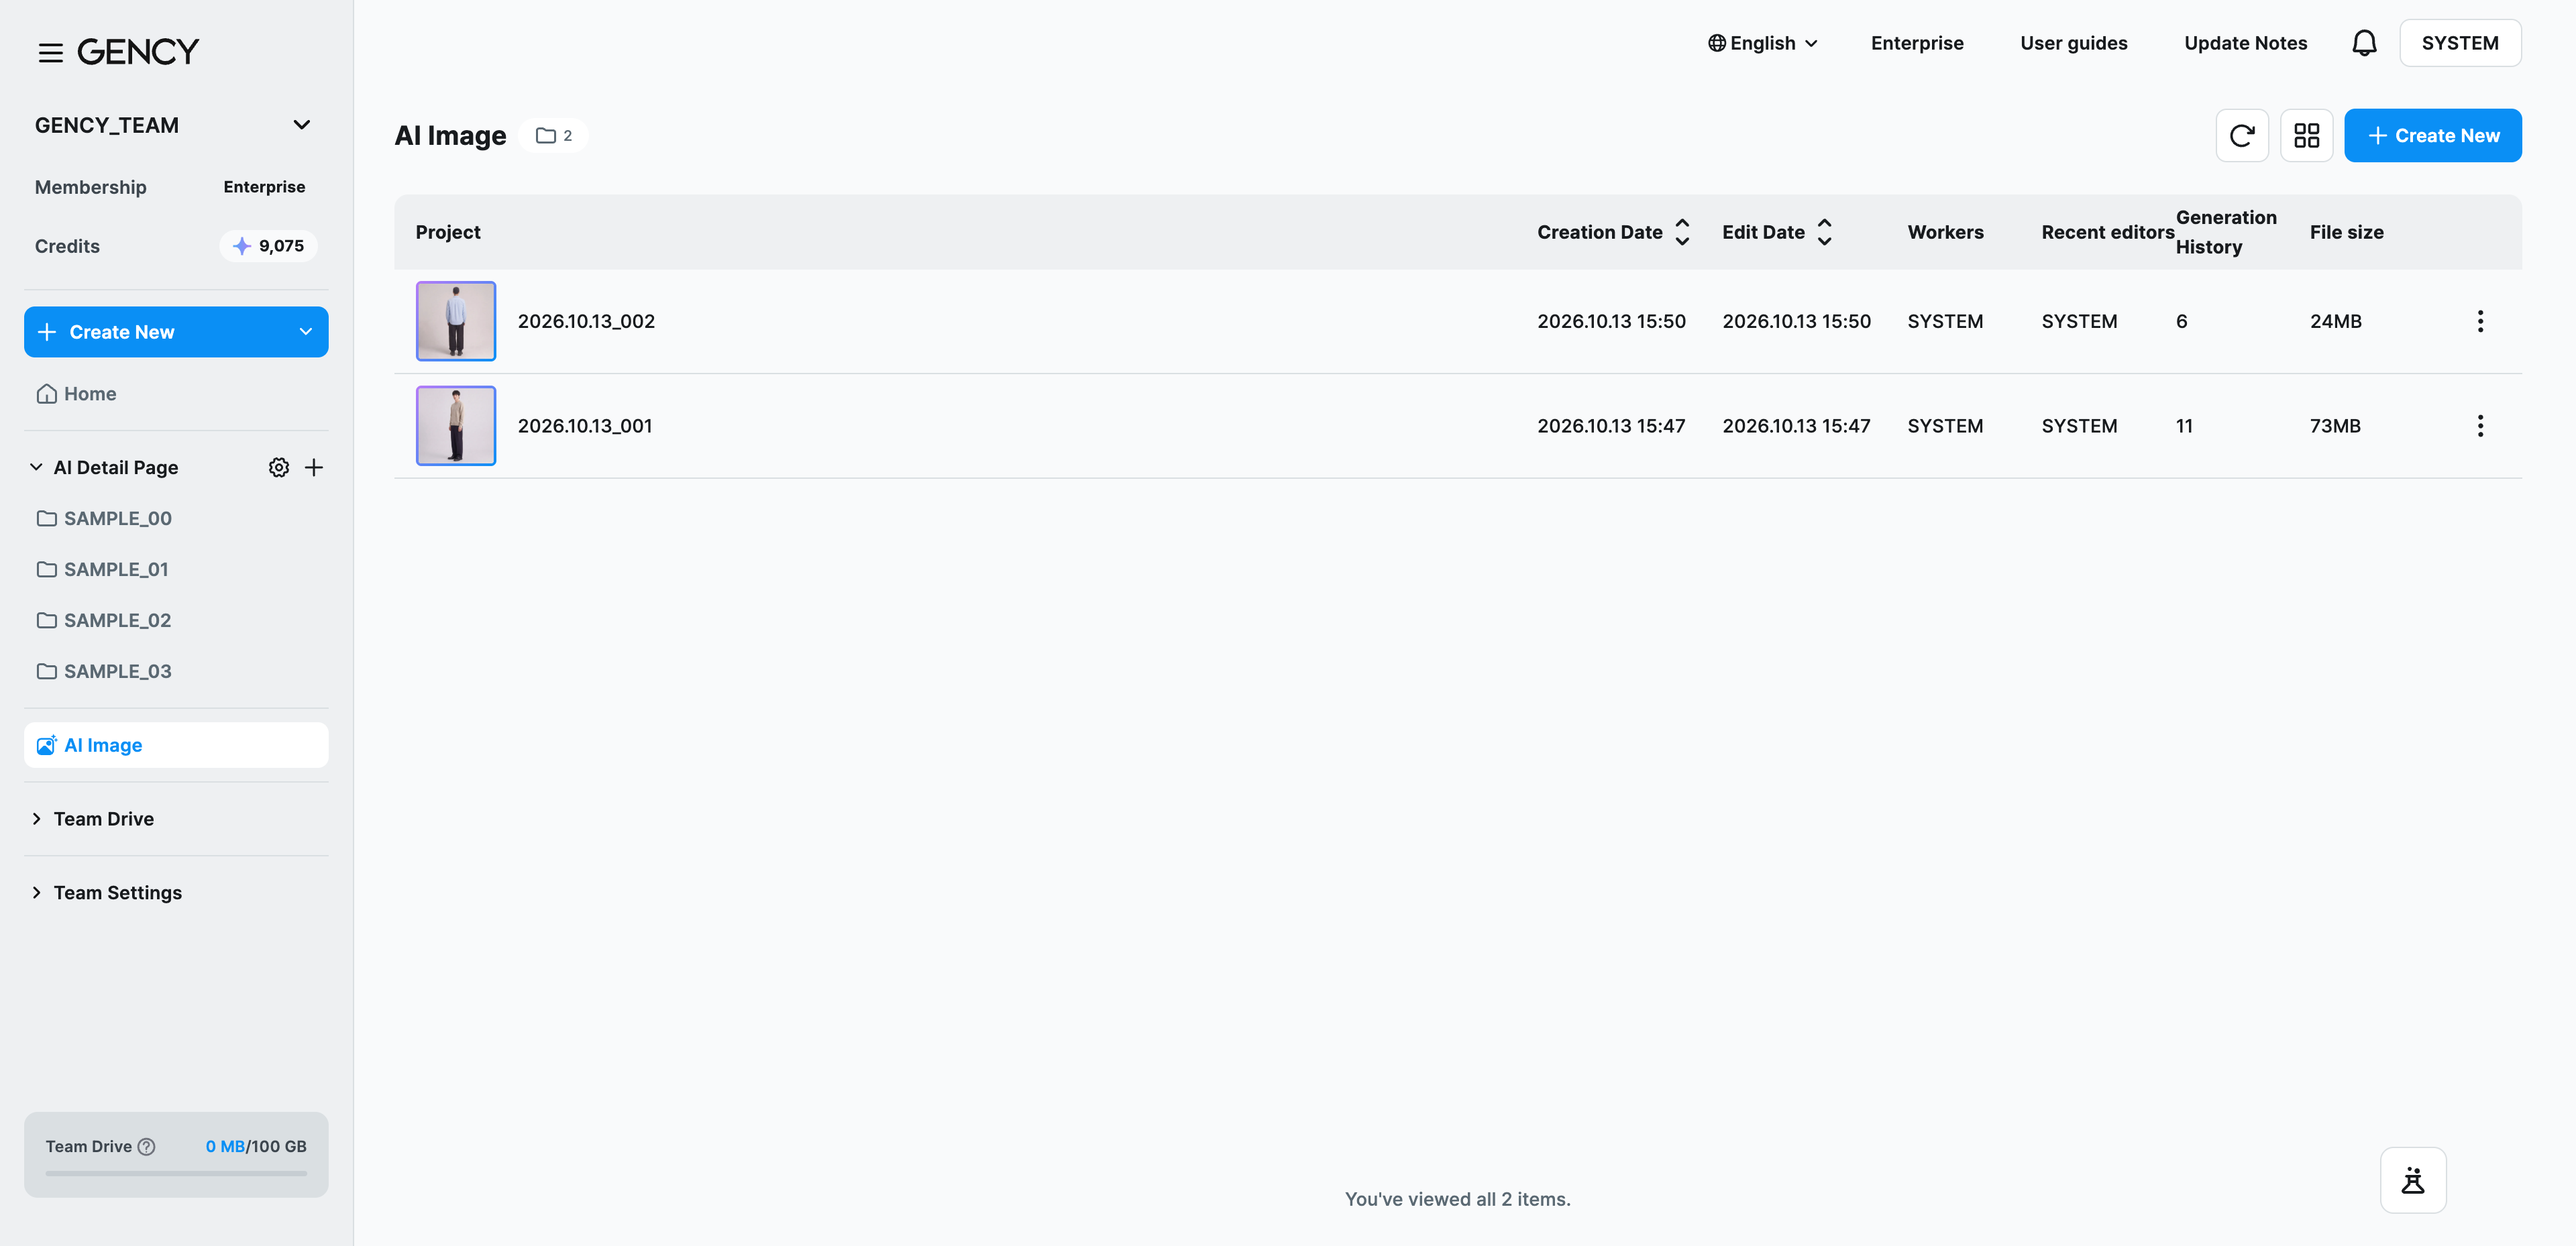2576x1246 pixels.
Task: Click the 73MB file size cell
Action: tap(2334, 426)
